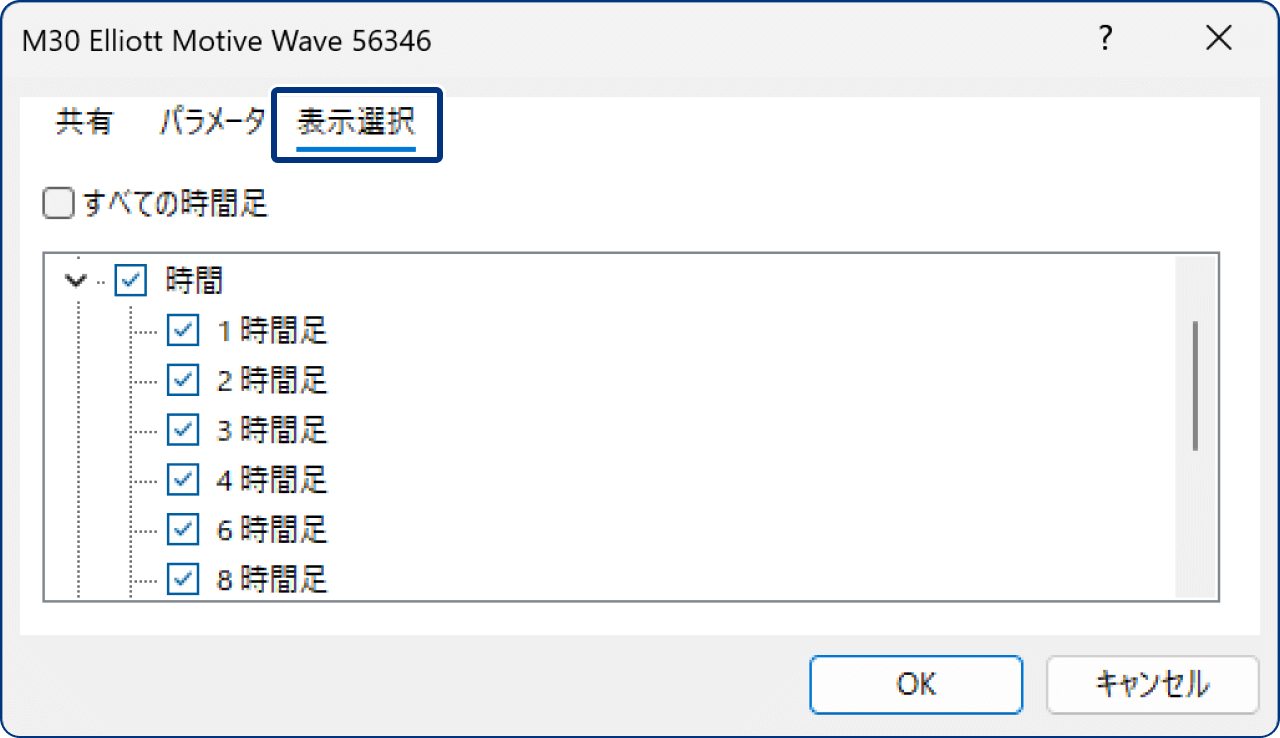
Task: Collapse the 時間 tree group
Action: [74, 281]
